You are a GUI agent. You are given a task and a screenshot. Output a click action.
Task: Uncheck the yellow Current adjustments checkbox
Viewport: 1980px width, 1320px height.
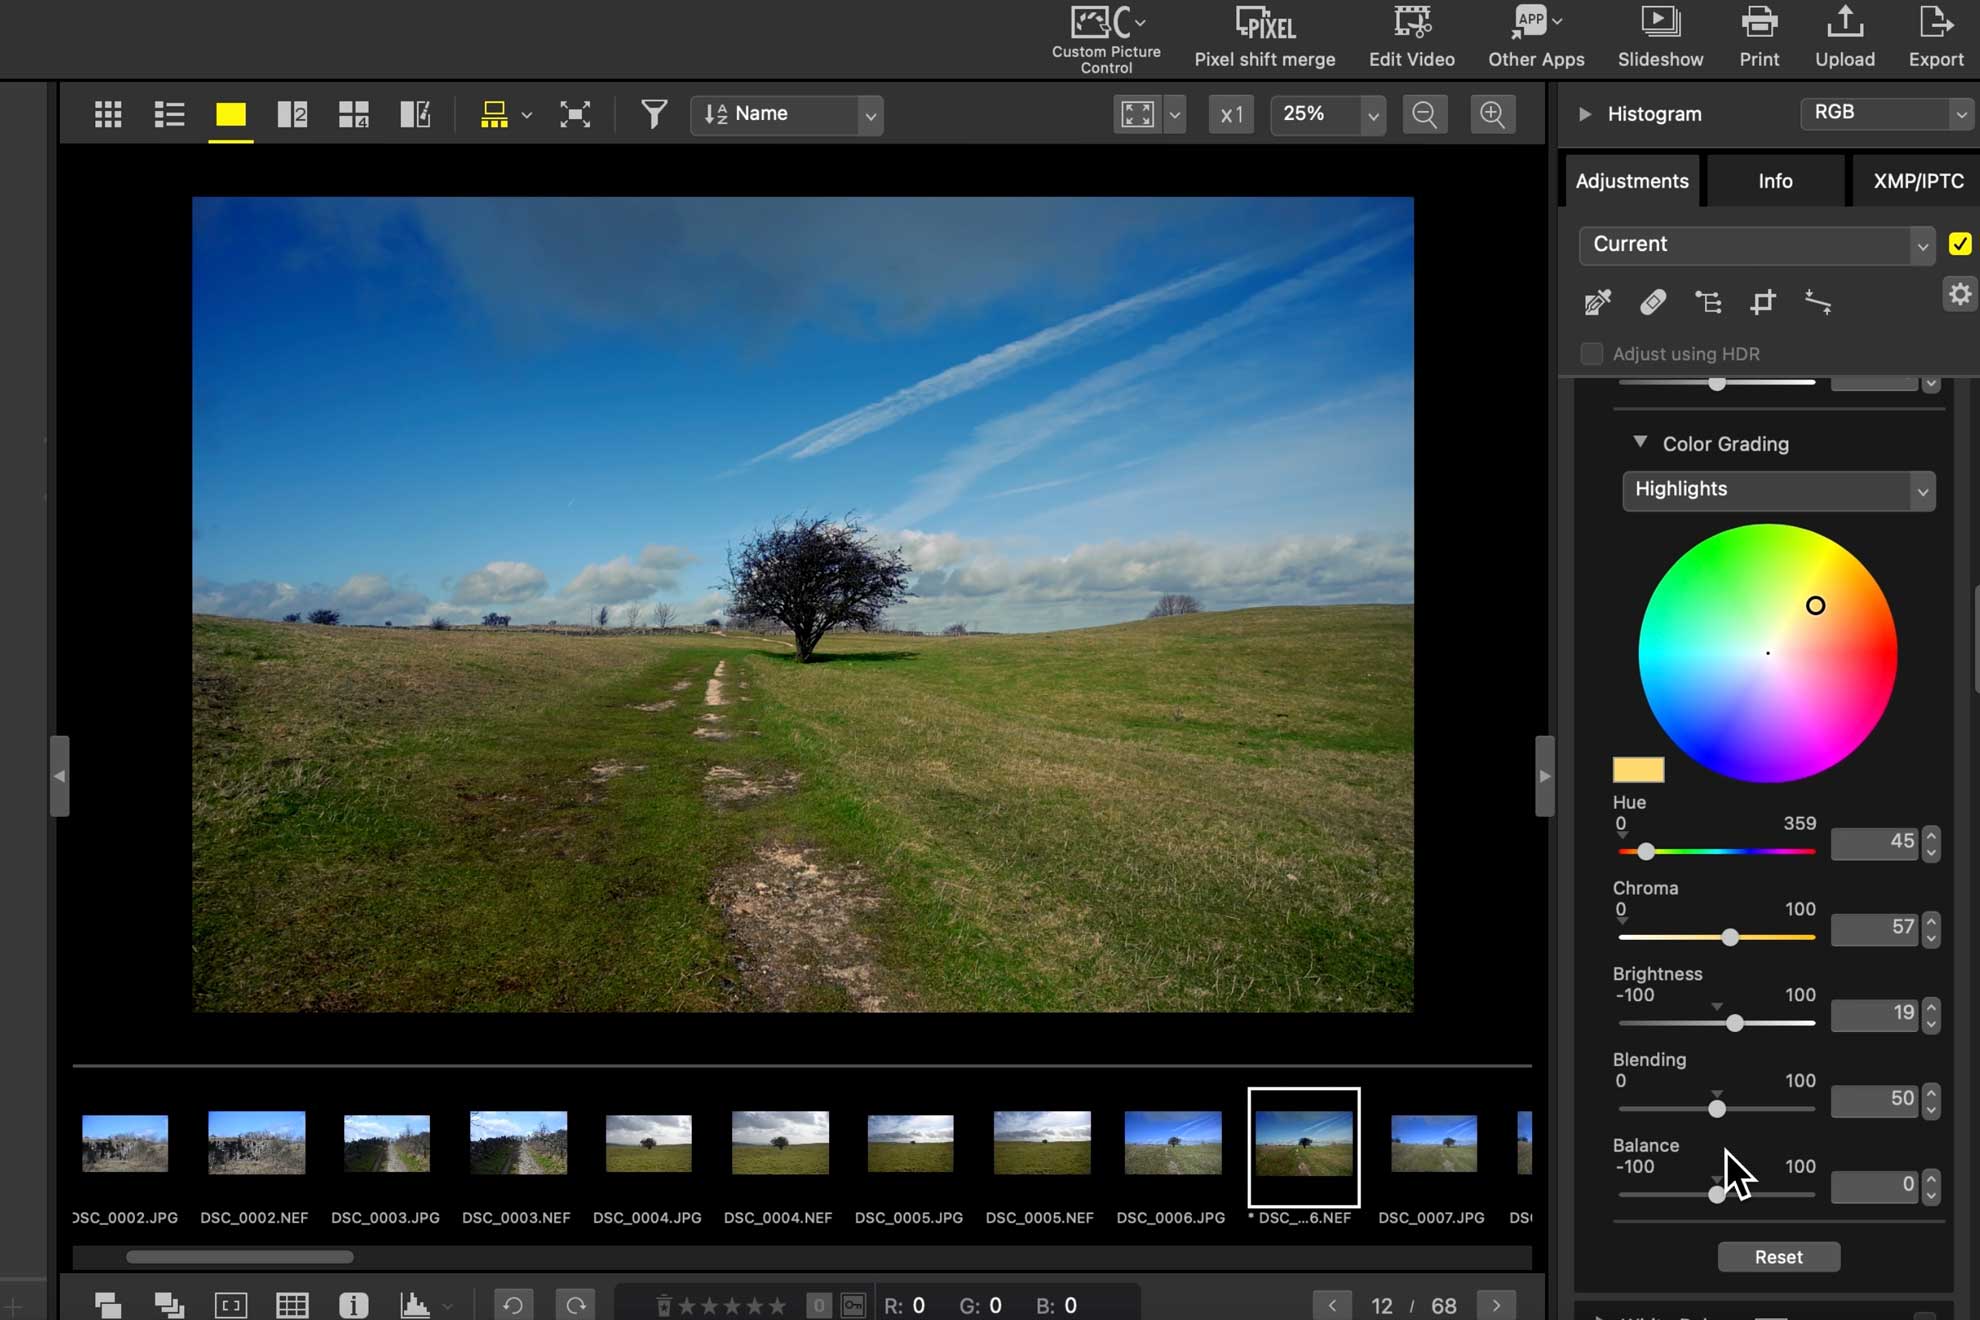point(1959,244)
